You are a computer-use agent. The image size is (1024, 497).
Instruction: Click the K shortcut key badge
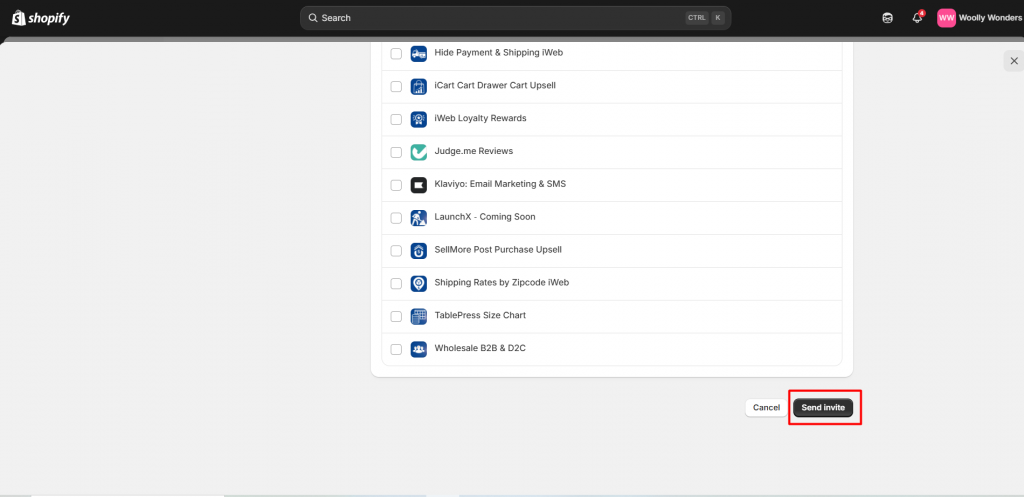(x=718, y=18)
